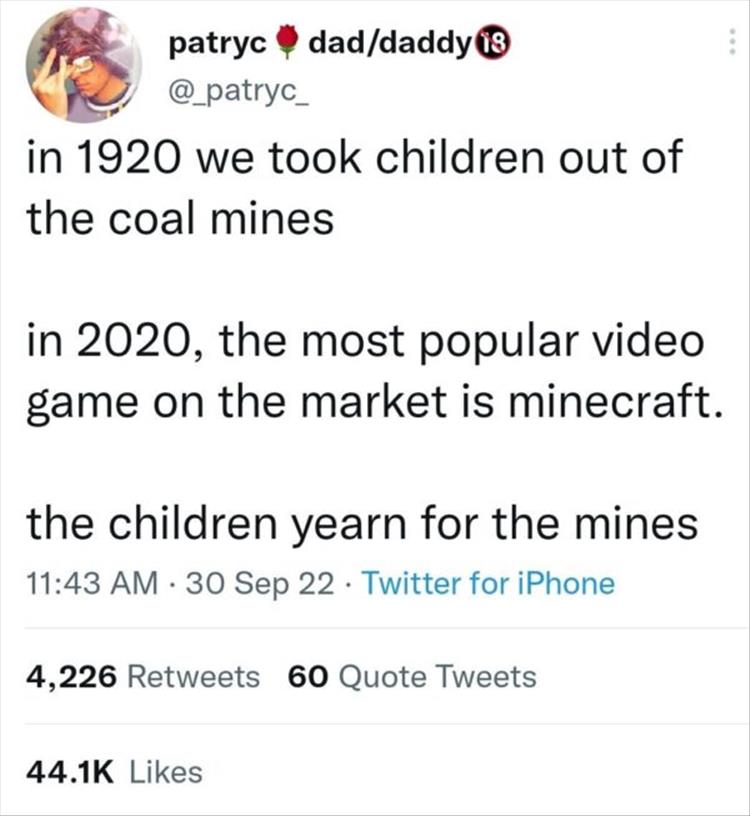Click the 11:43 AM timestamp
The width and height of the screenshot is (750, 816).
[x=89, y=582]
